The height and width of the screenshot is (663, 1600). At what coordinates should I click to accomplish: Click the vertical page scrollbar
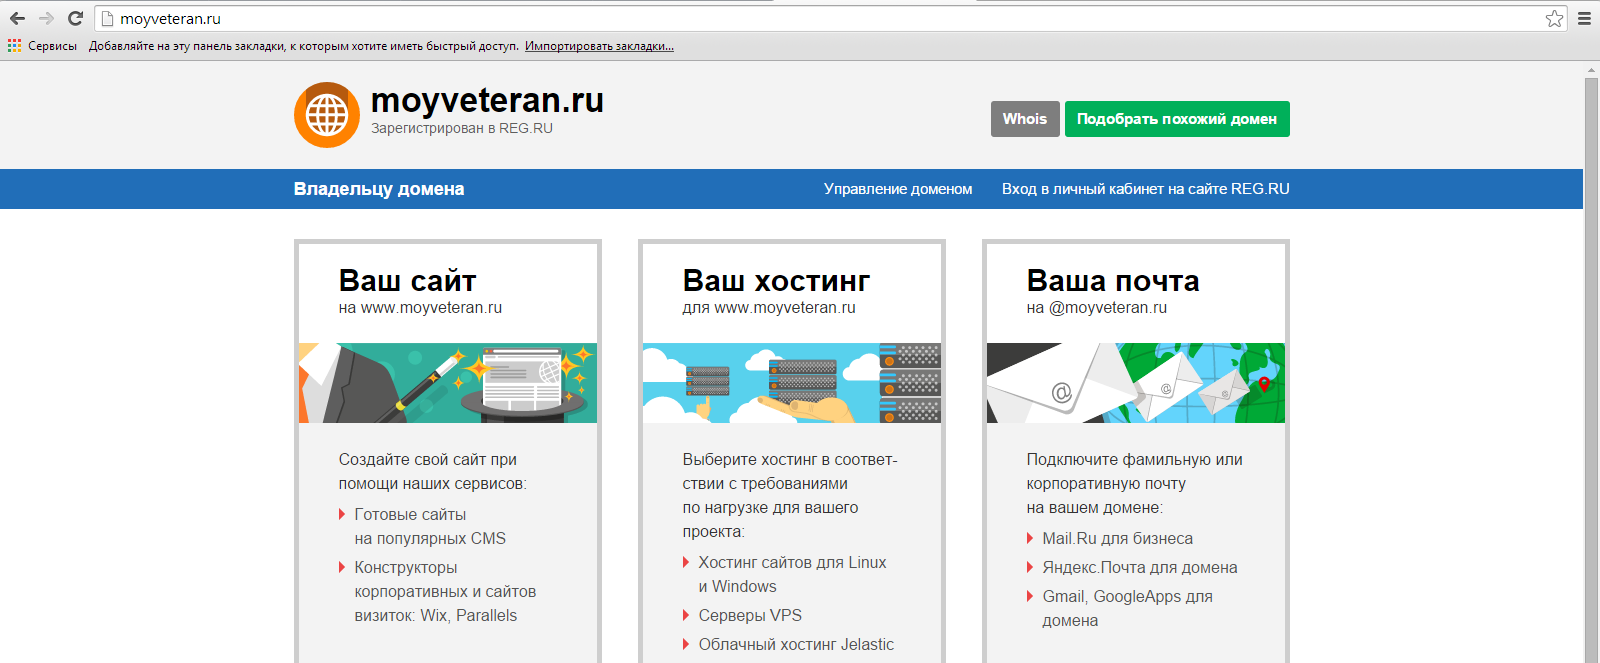(x=1592, y=370)
